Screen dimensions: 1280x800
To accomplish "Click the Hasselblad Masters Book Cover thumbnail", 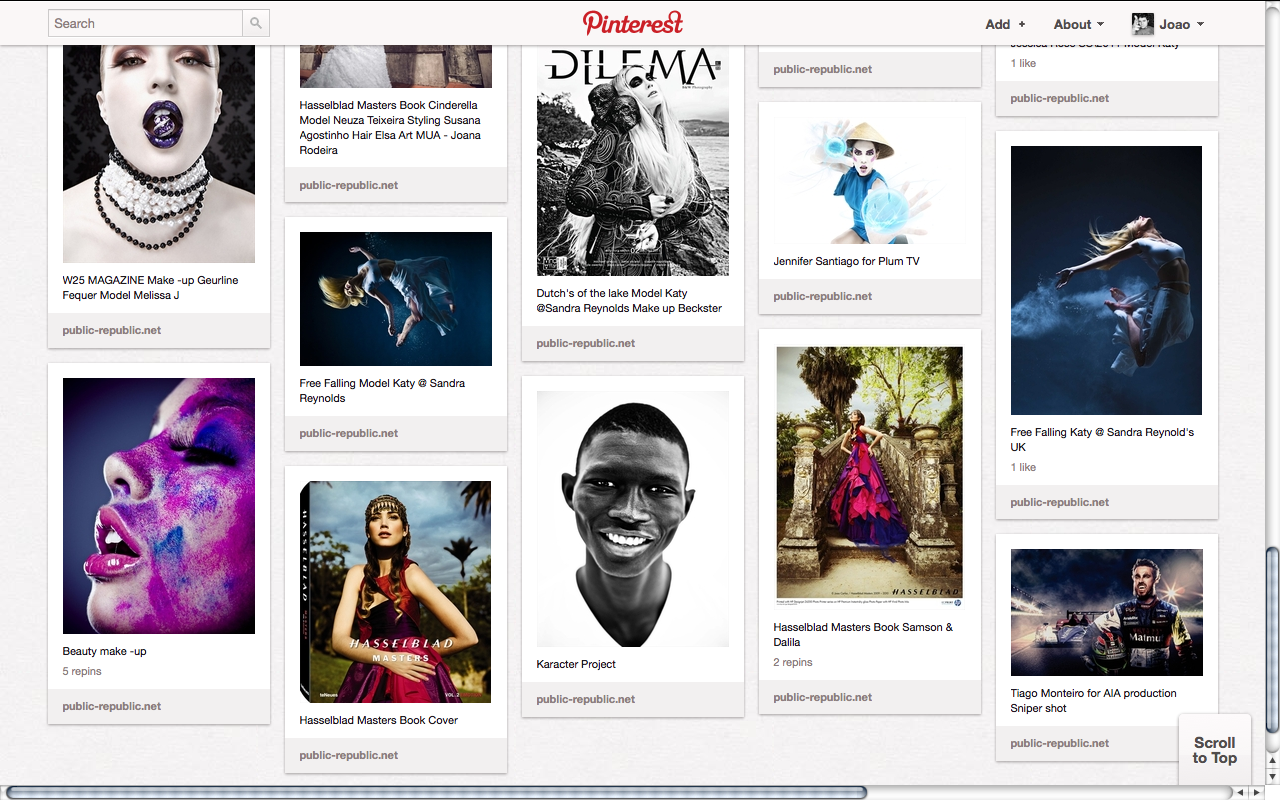I will pos(395,591).
